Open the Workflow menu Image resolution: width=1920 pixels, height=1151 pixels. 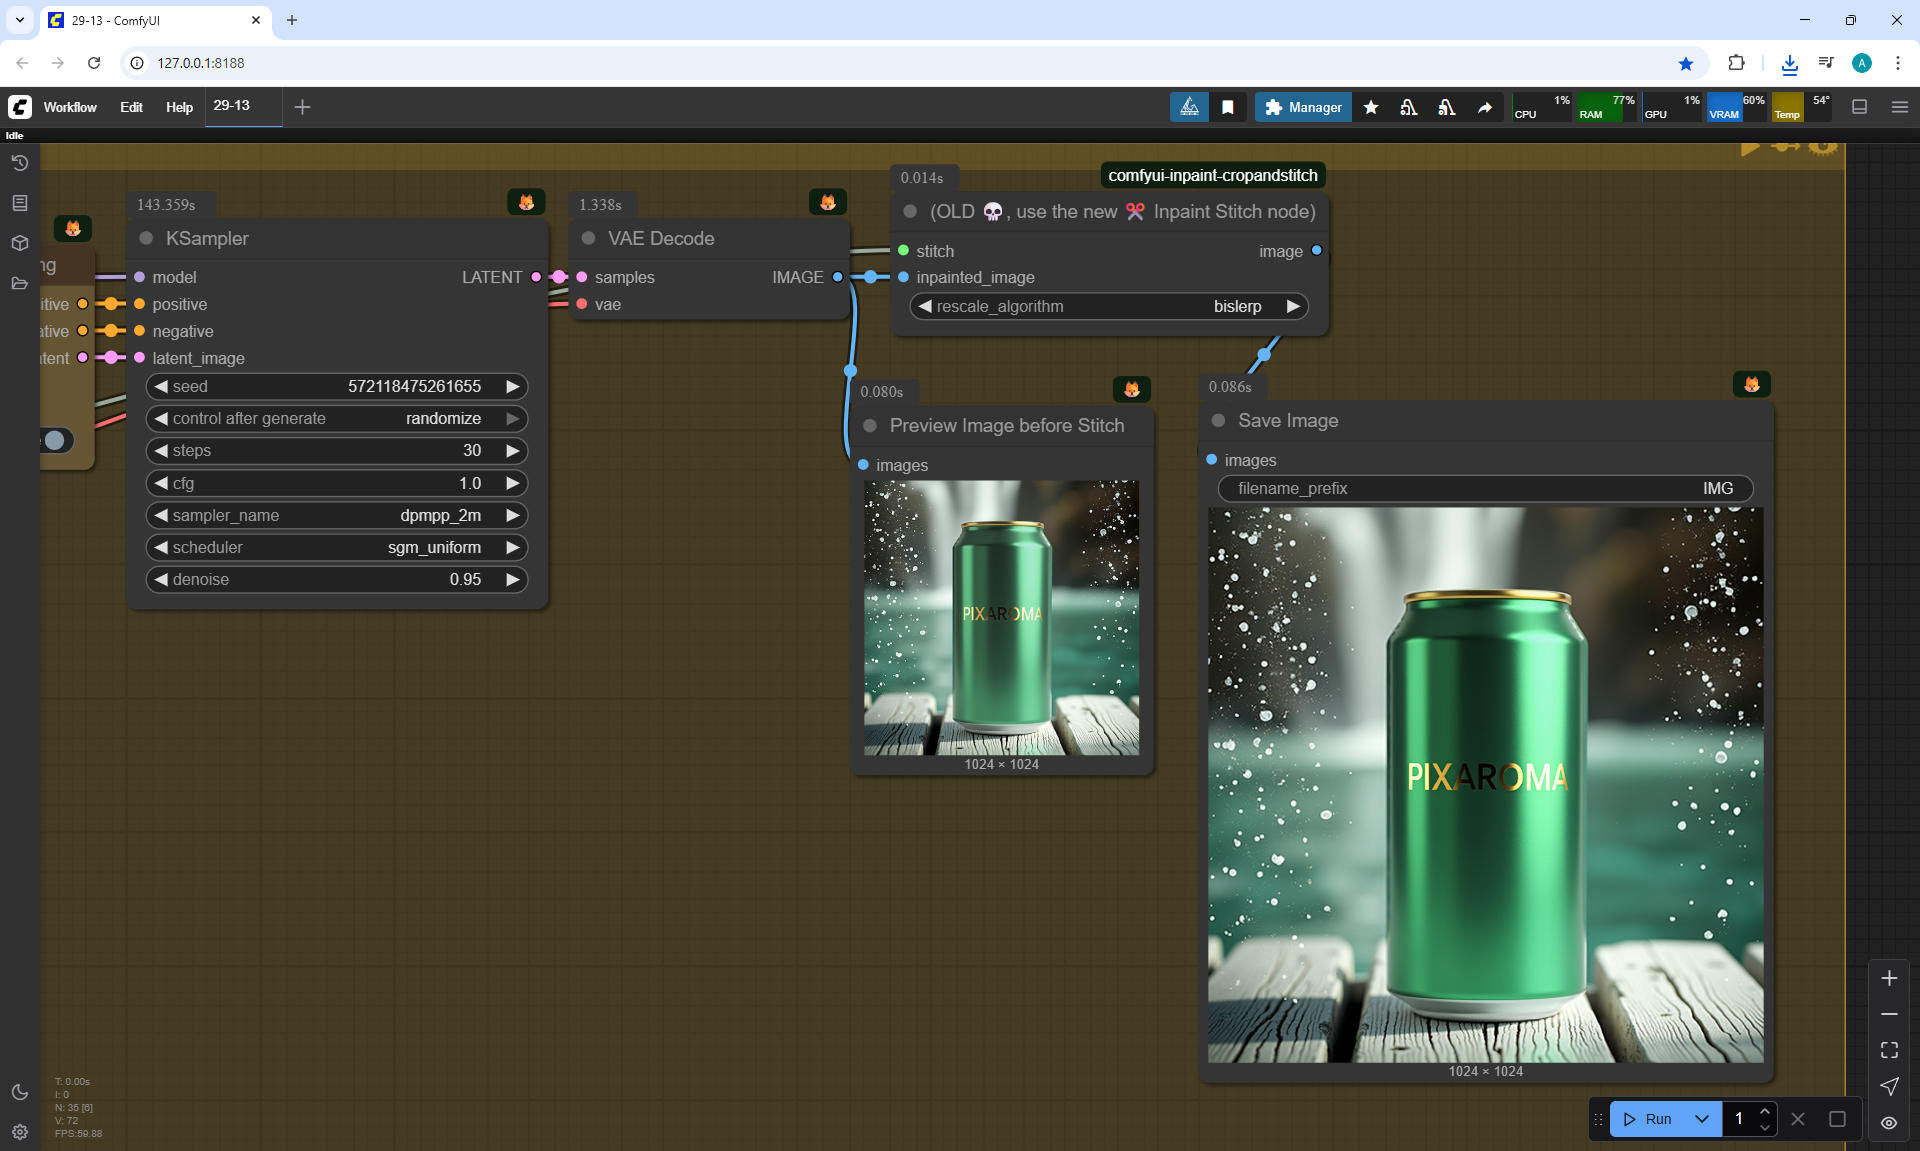coord(70,107)
